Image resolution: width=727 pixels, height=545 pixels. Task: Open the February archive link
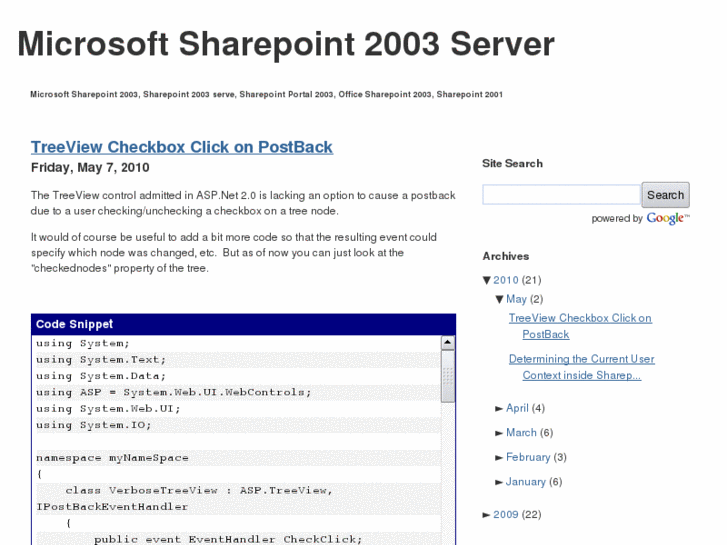pos(528,457)
